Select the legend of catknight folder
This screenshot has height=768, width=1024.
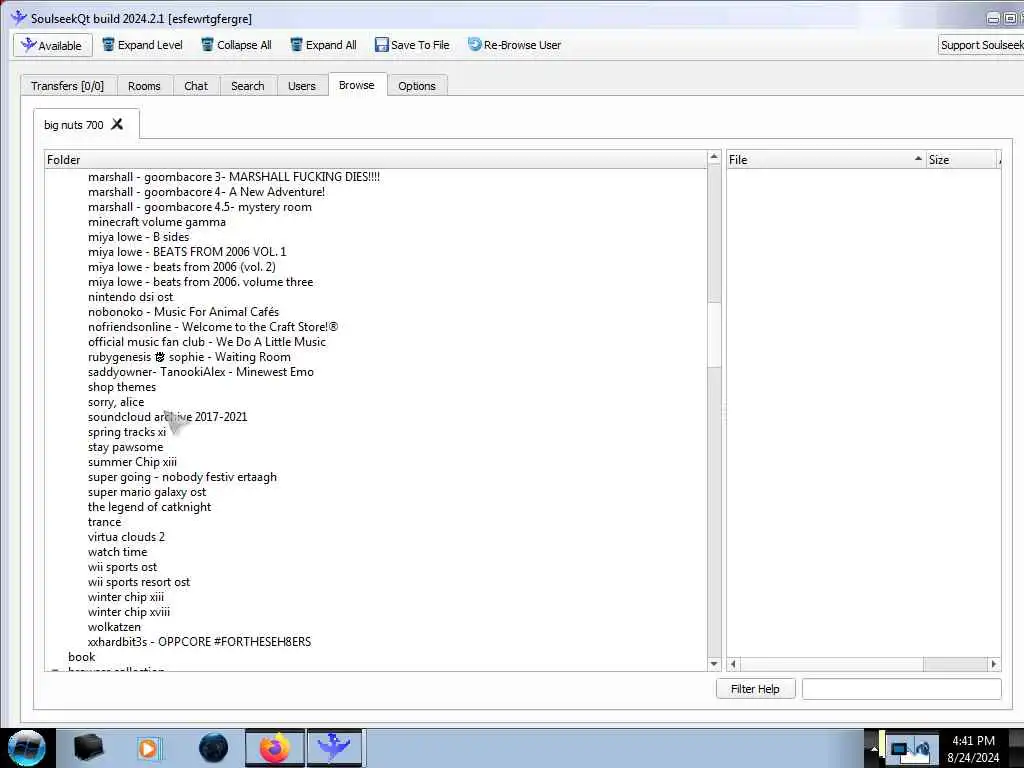tap(150, 507)
